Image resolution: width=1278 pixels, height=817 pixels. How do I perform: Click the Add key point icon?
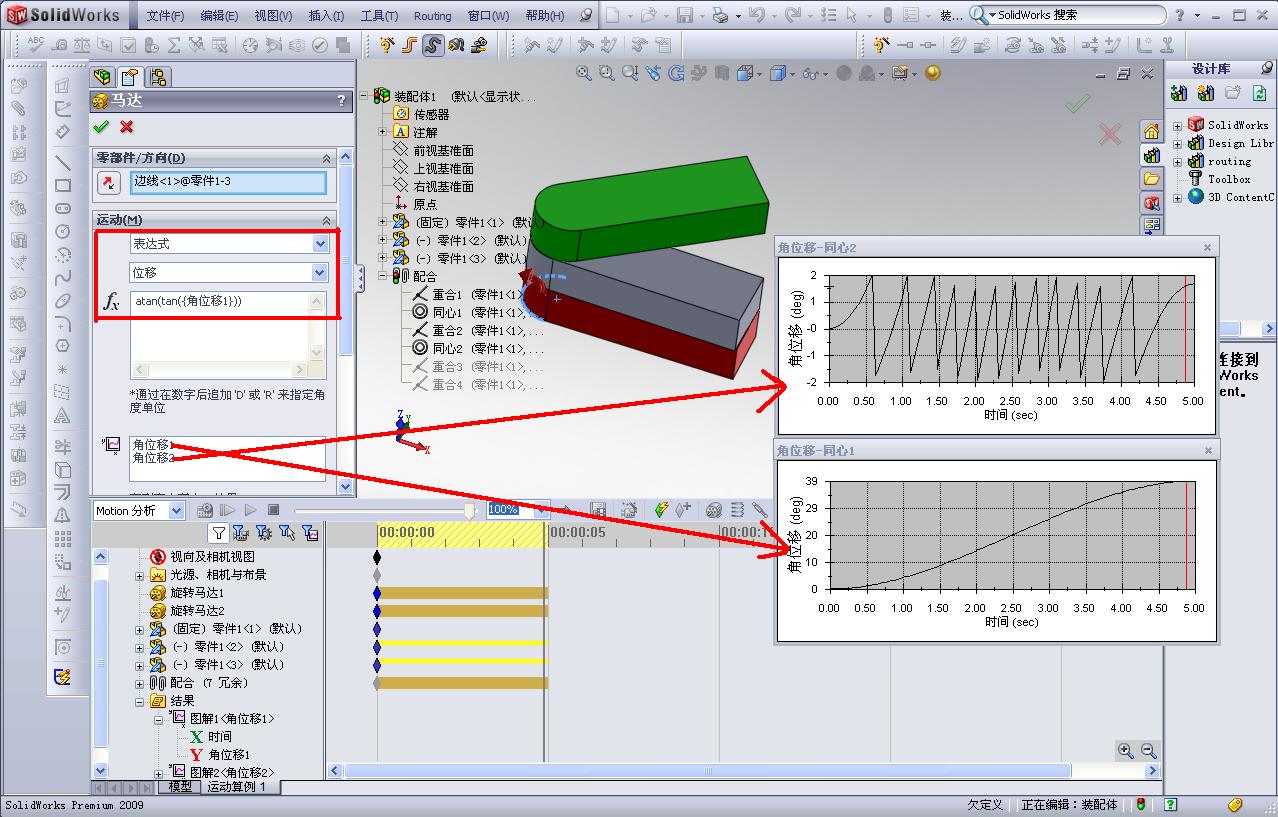coord(683,510)
